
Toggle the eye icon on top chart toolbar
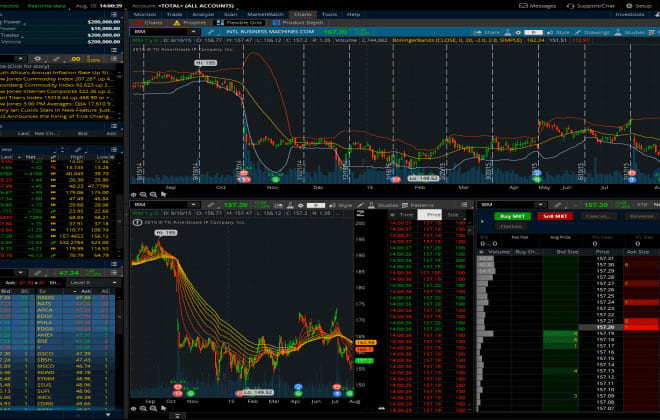518,32
